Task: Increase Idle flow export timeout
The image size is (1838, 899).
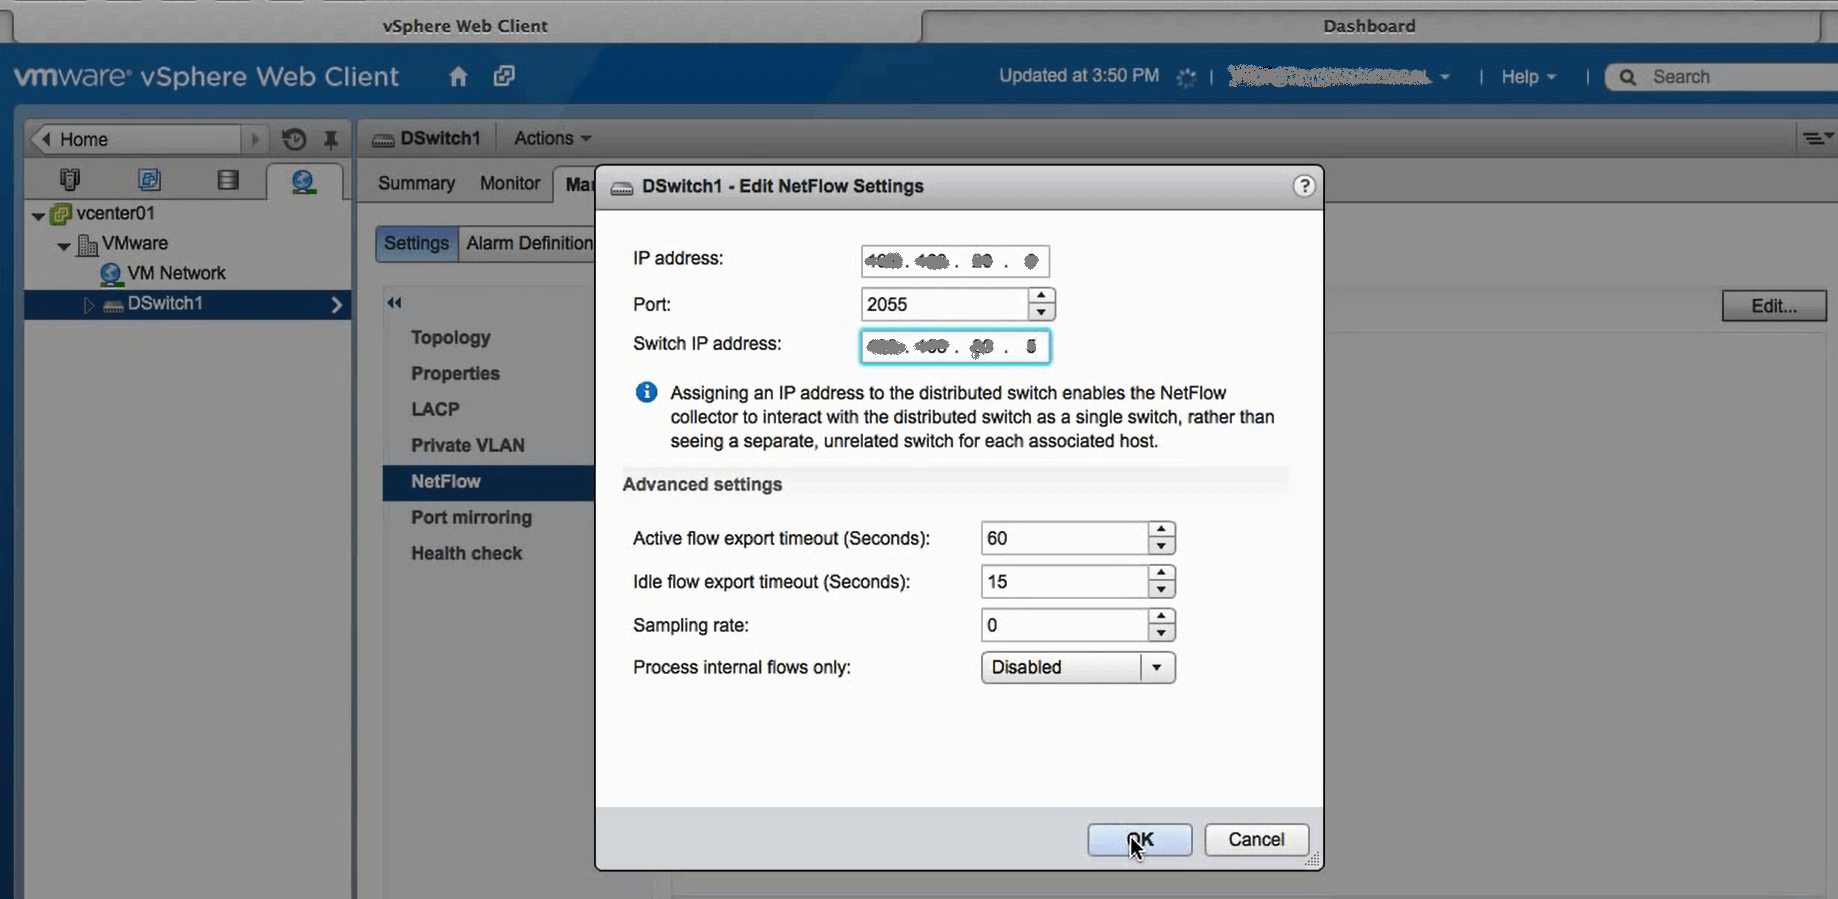Action: click(1161, 574)
